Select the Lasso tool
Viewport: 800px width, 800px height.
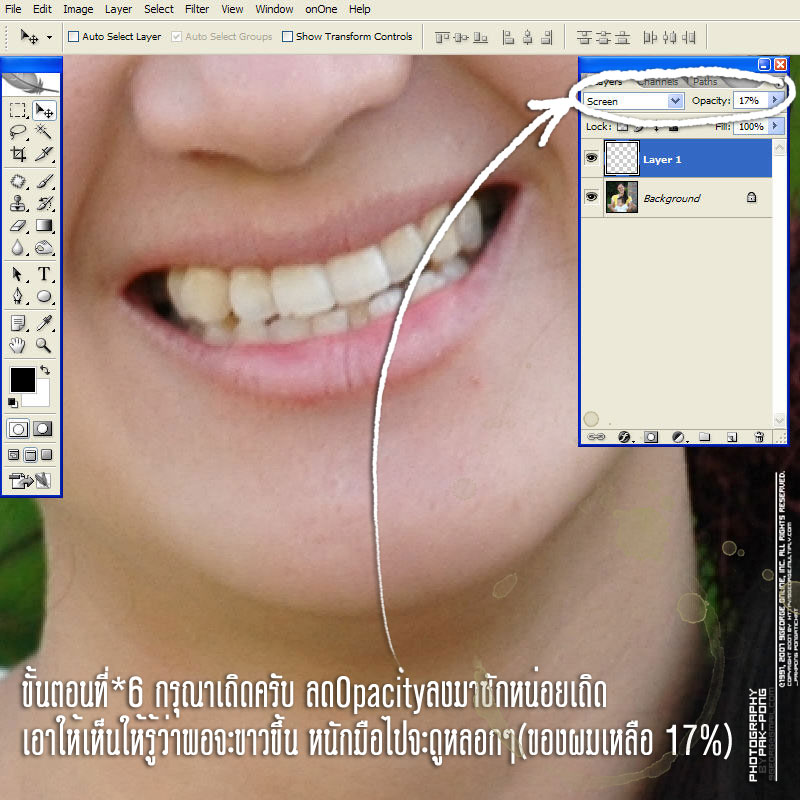(18, 132)
